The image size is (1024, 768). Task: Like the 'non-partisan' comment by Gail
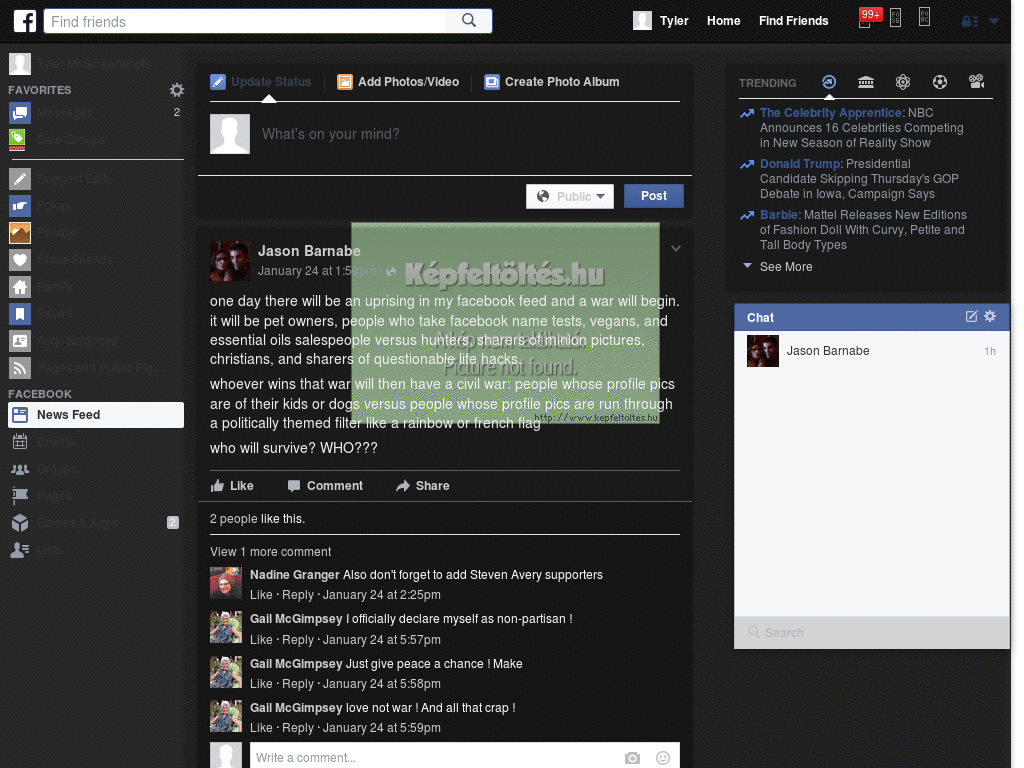[x=261, y=640]
